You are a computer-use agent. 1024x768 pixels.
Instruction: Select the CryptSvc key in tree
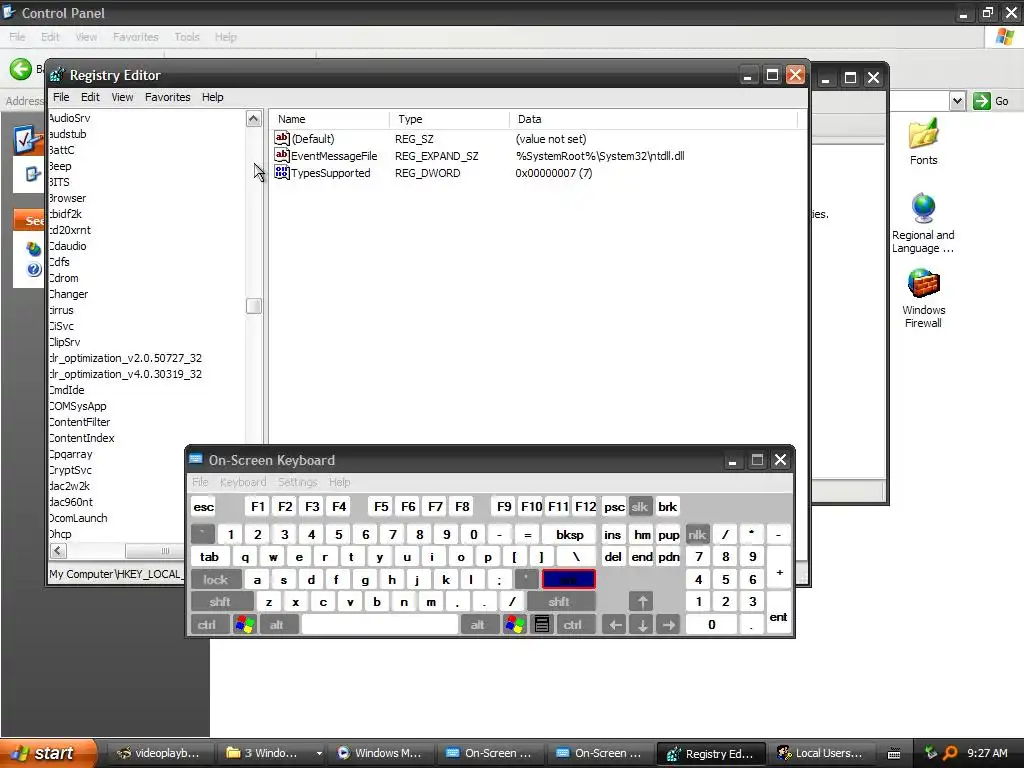[x=71, y=470]
